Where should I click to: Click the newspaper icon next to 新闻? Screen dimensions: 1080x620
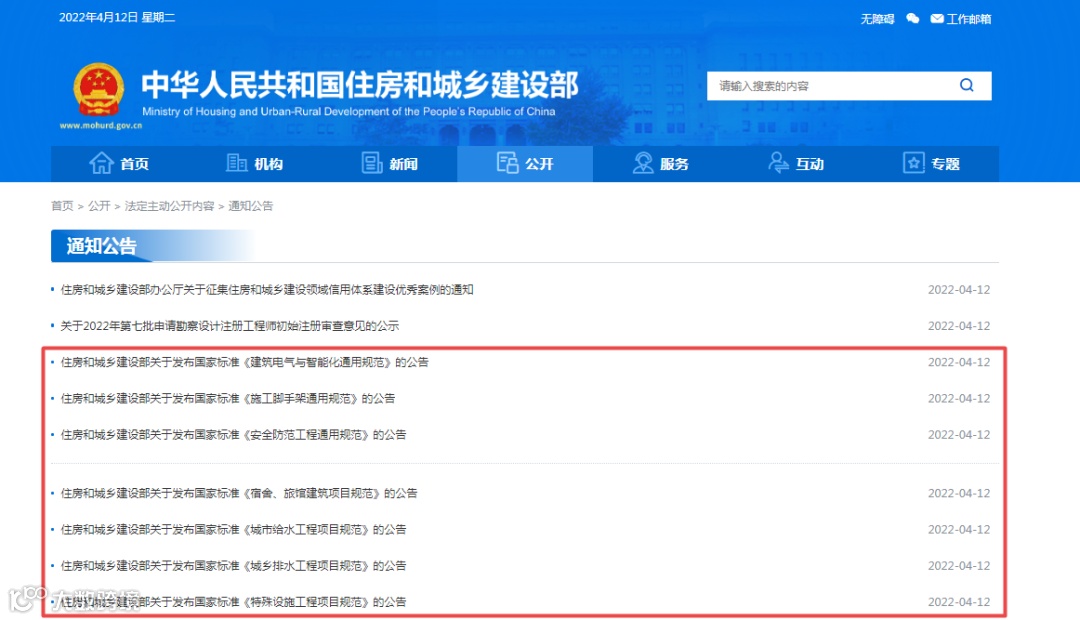372,163
